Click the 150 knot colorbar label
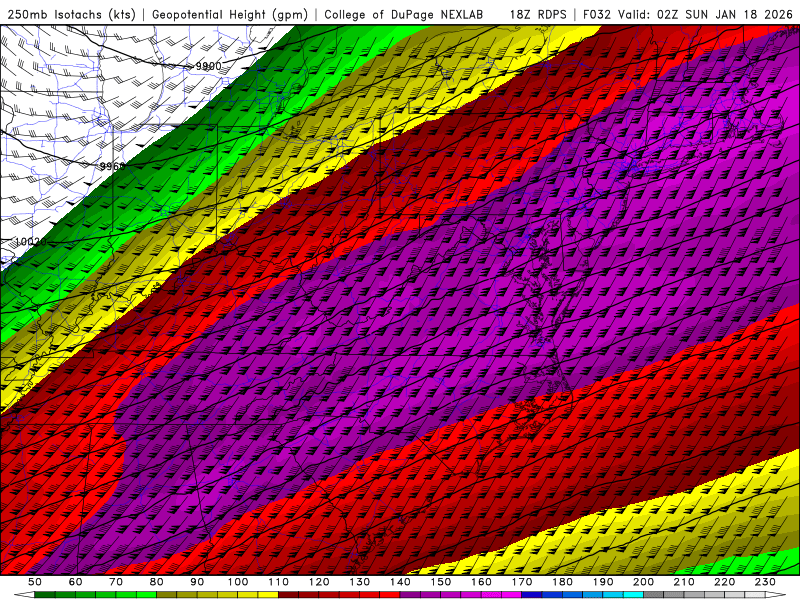This screenshot has height=600, width=800. click(441, 582)
